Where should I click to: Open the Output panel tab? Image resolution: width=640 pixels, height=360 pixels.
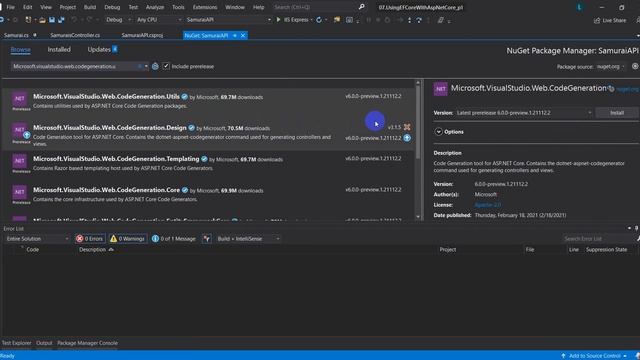pyautogui.click(x=44, y=343)
